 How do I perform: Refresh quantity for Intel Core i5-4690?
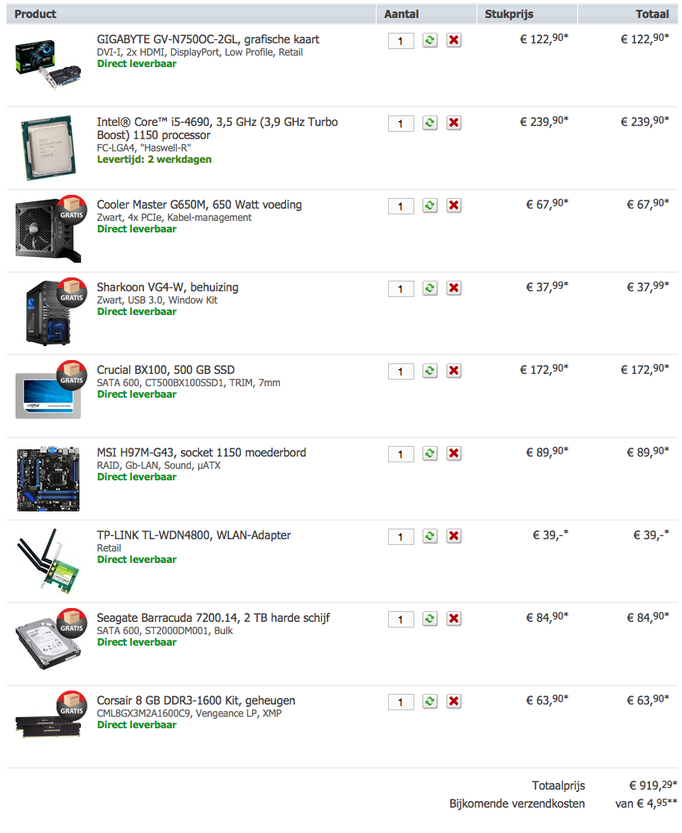tap(430, 123)
